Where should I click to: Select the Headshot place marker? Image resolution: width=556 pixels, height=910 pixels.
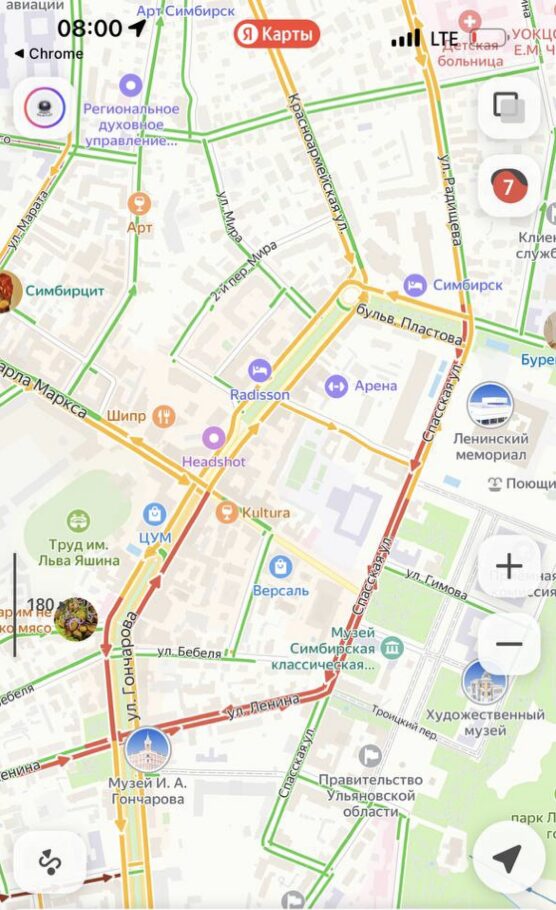[214, 438]
